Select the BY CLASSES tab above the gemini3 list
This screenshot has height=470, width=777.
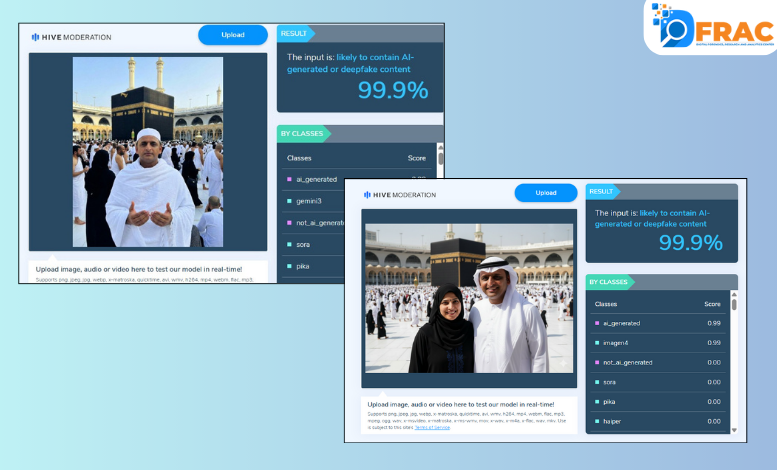coord(301,133)
